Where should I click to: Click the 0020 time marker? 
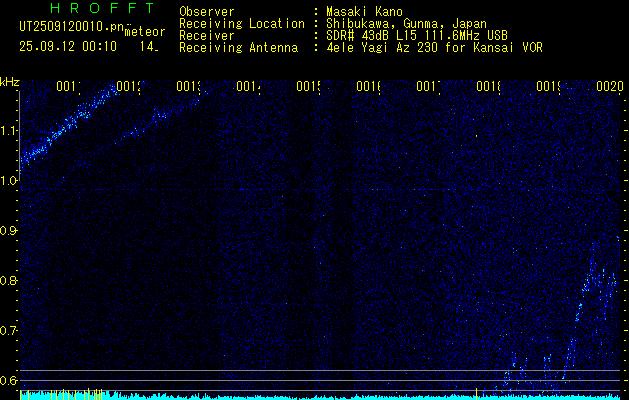(610, 86)
